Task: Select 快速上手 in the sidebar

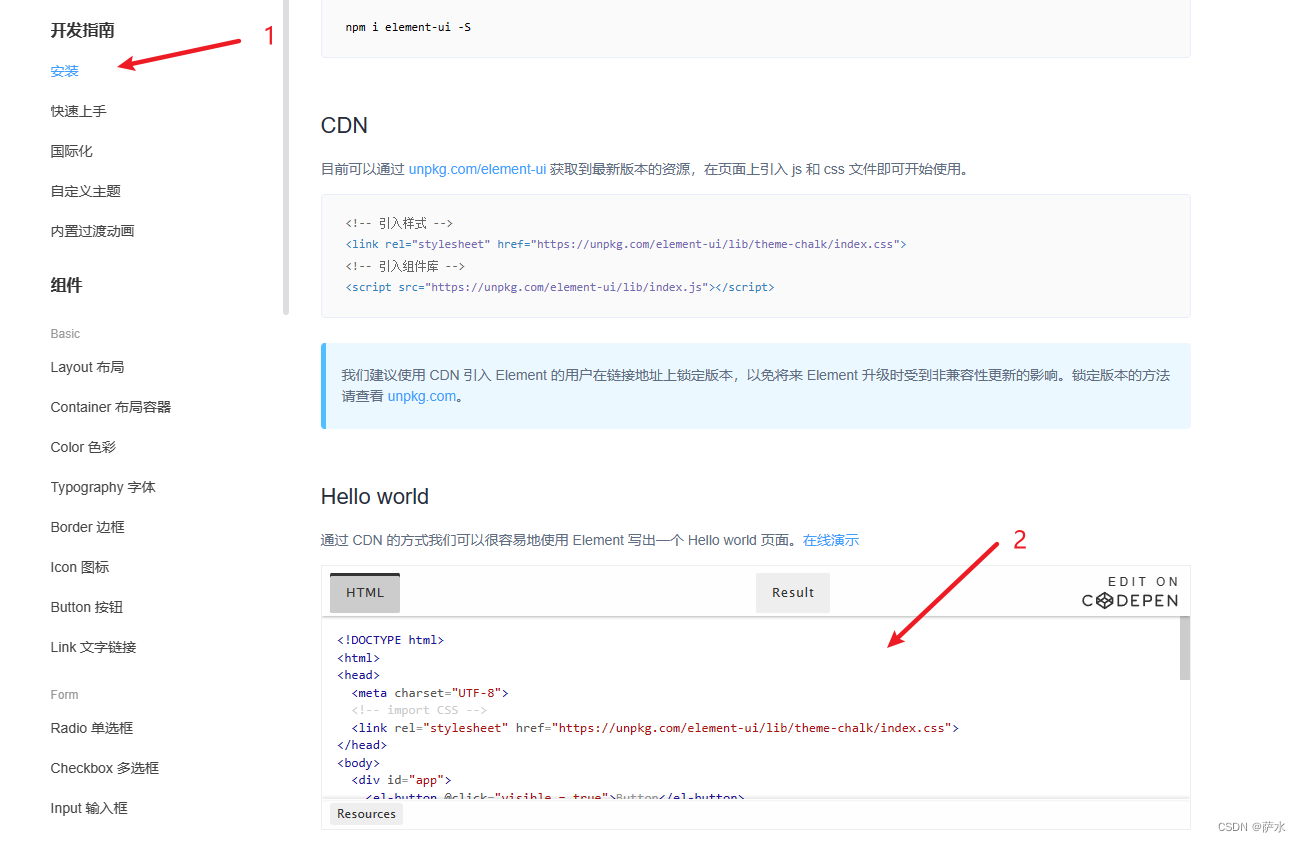Action: [78, 111]
